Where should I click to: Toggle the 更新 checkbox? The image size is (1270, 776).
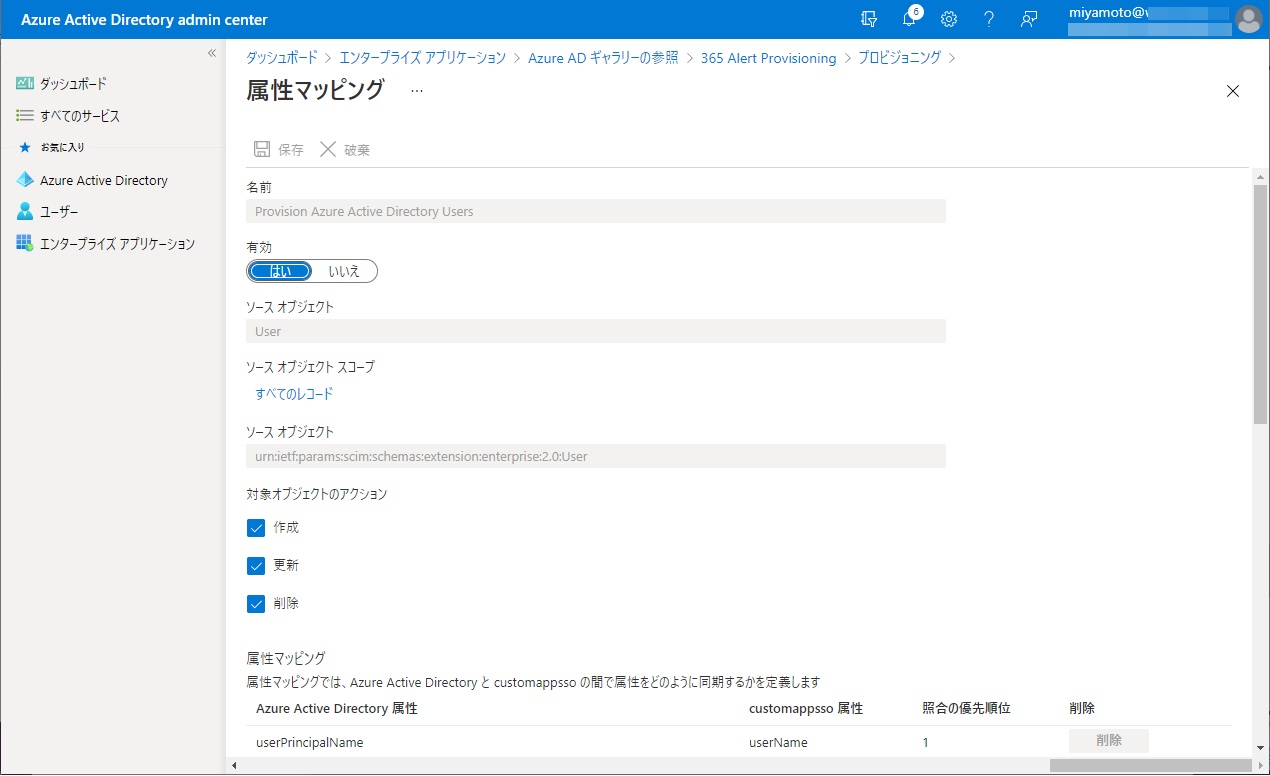[x=256, y=566]
